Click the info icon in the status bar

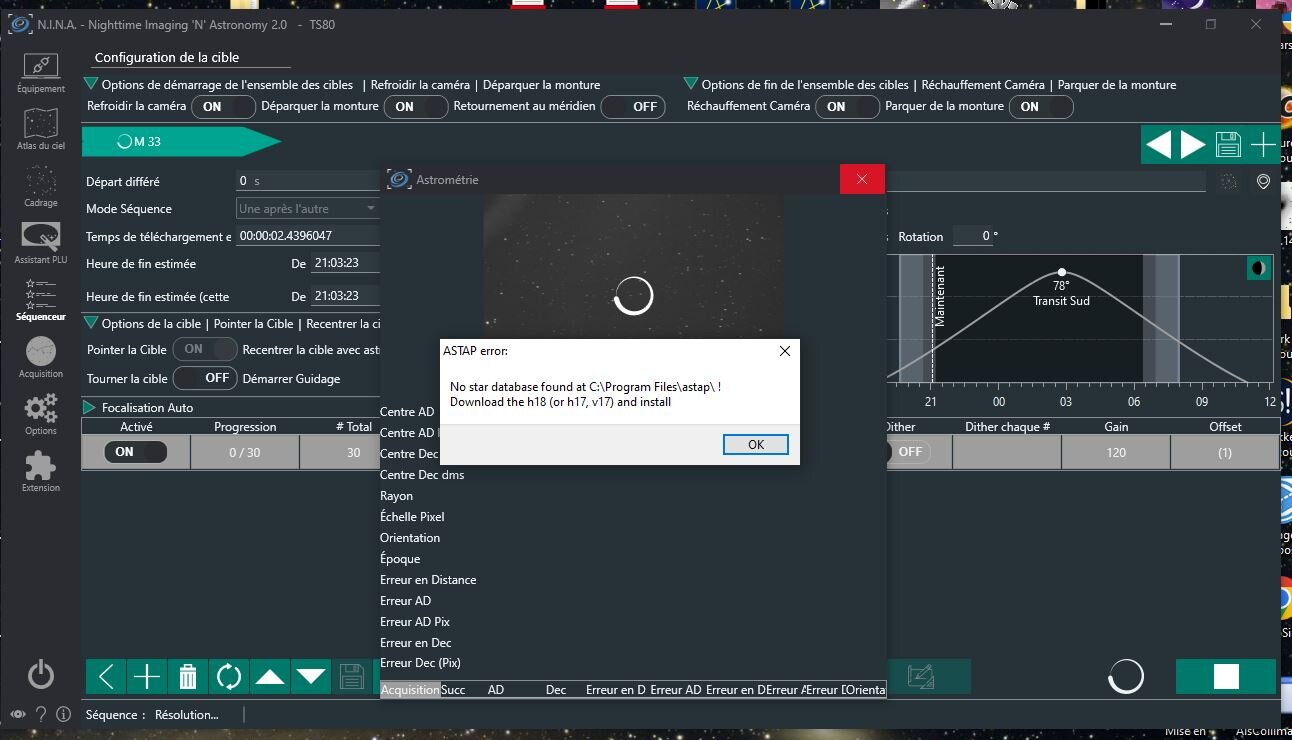point(63,715)
